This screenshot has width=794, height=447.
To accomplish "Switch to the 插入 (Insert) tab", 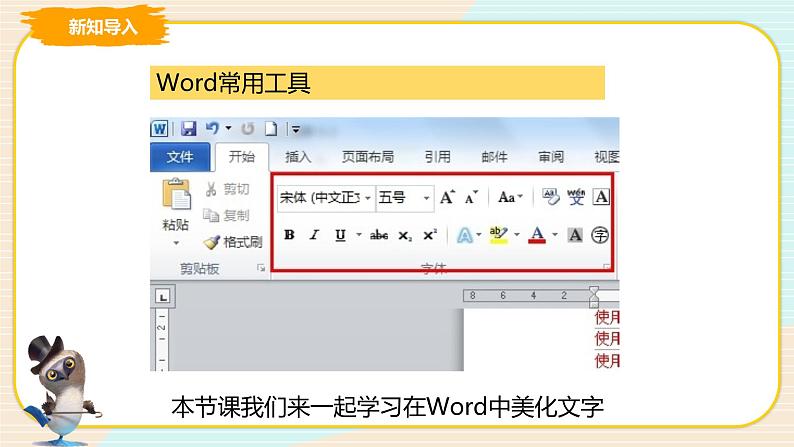I will (298, 157).
